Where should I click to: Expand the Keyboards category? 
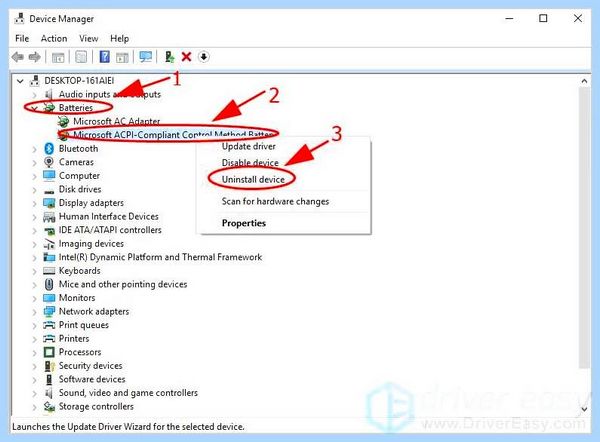click(x=34, y=271)
